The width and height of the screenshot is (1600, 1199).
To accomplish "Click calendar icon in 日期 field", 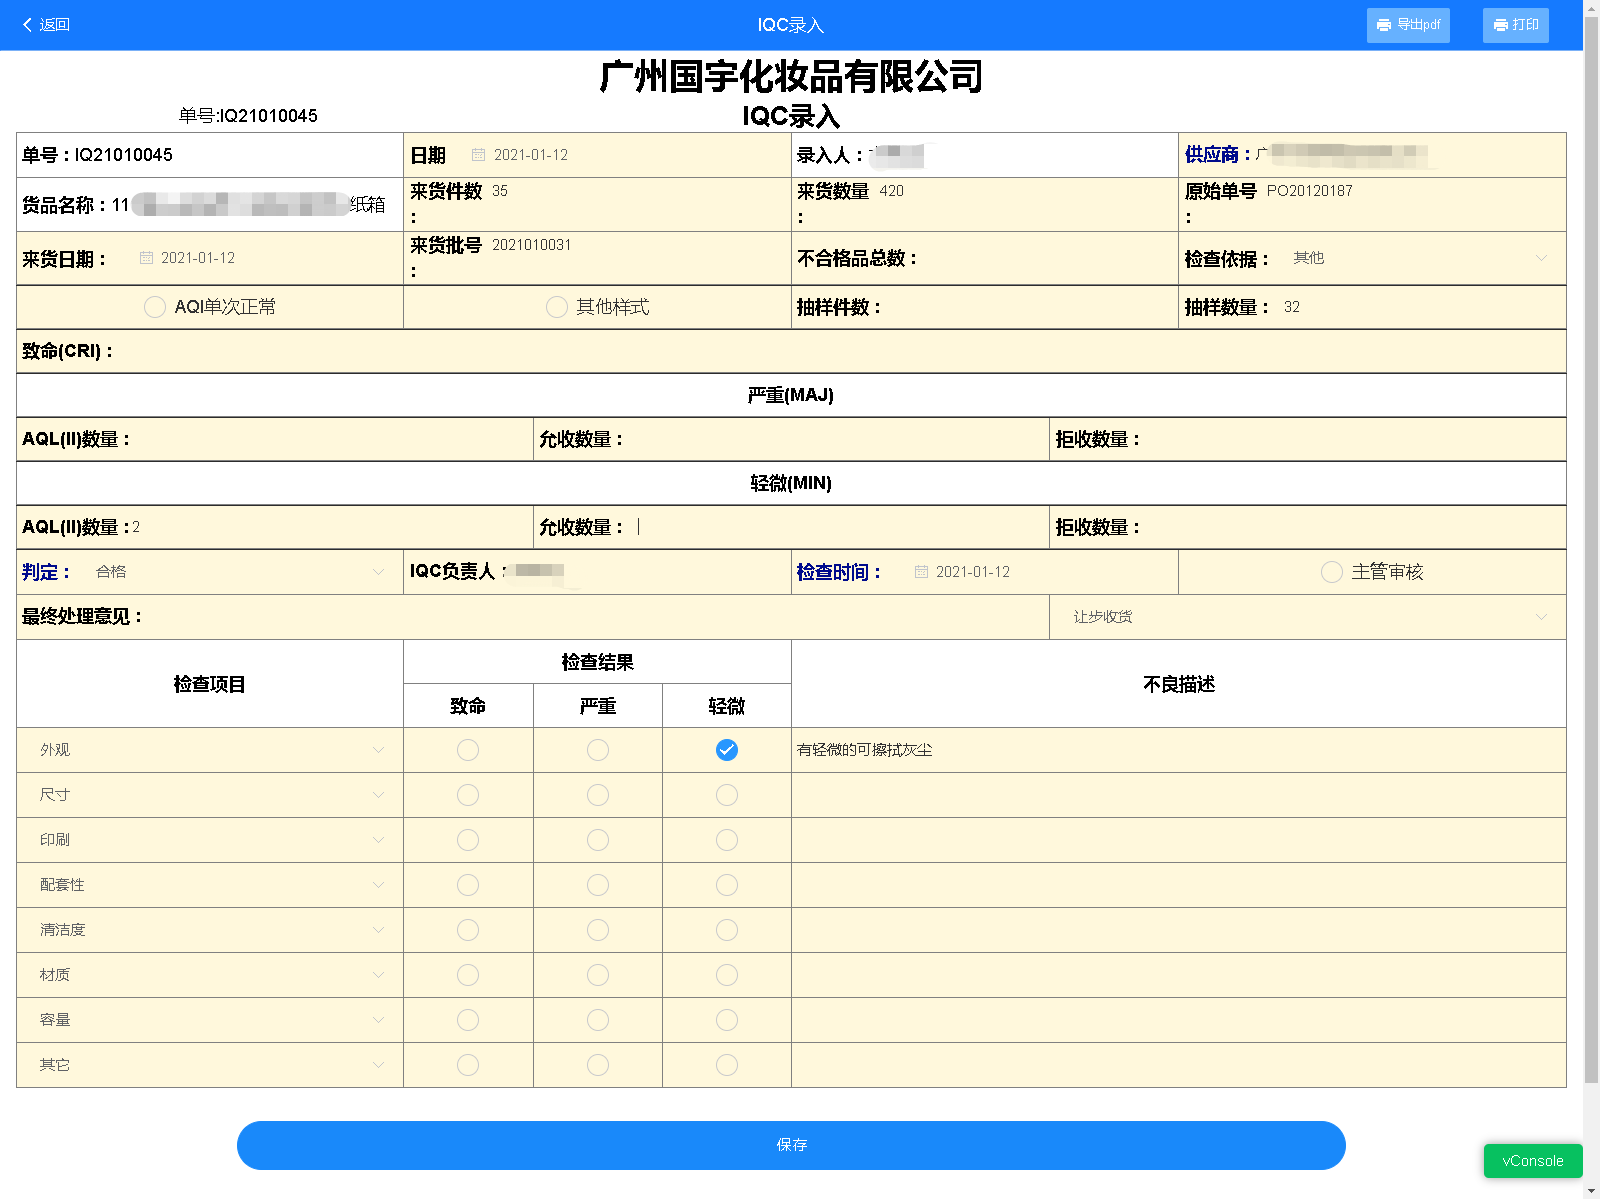I will (478, 155).
